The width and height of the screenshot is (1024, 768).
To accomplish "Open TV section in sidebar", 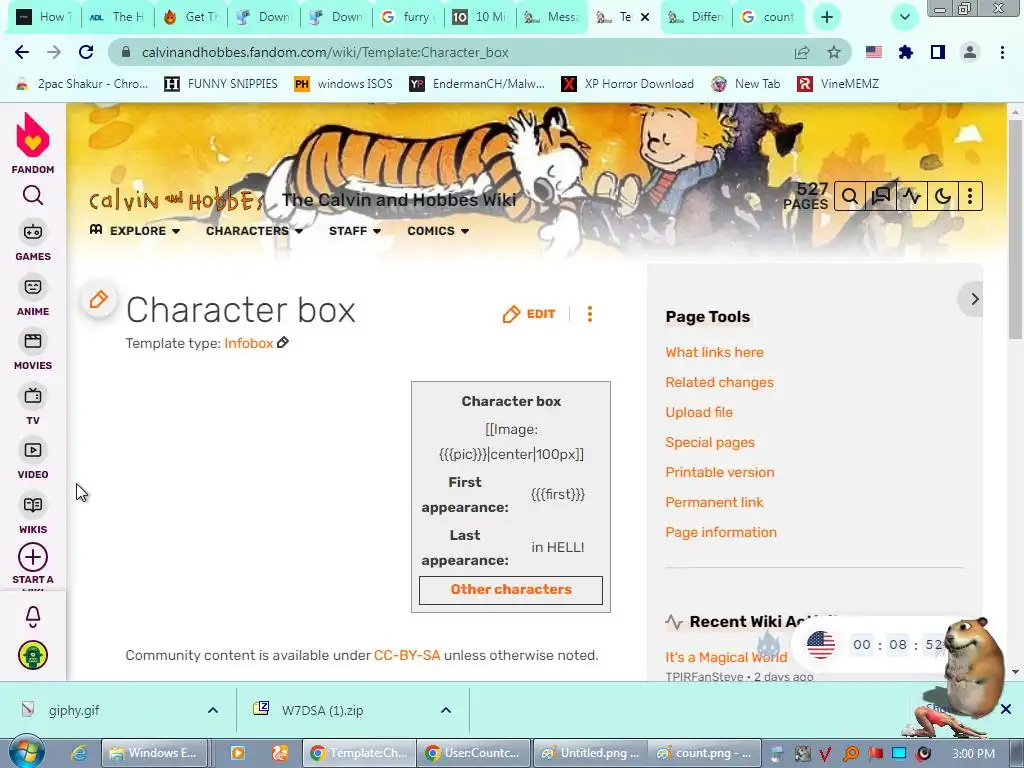I will coord(33,406).
